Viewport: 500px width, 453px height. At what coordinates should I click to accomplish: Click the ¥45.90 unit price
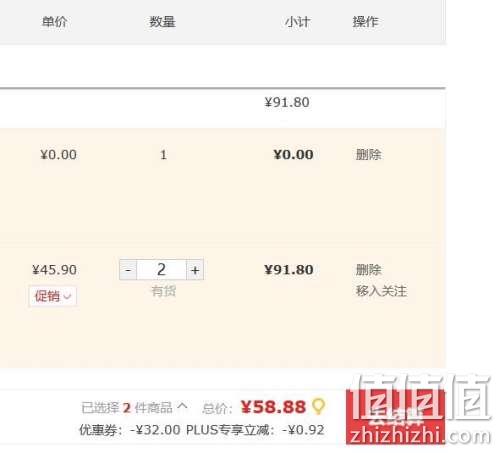(x=54, y=270)
